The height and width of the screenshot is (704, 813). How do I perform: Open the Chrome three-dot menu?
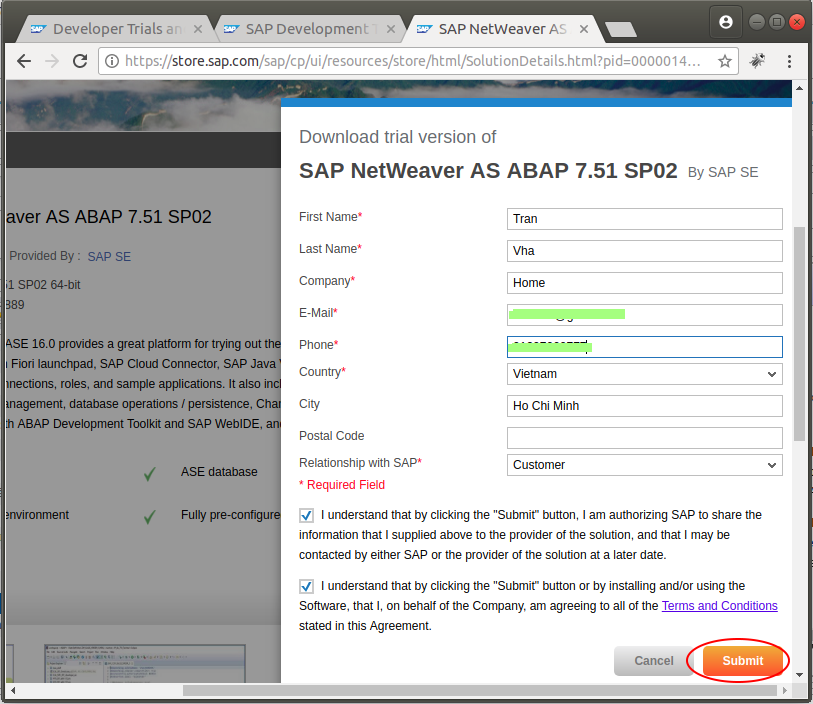point(789,61)
